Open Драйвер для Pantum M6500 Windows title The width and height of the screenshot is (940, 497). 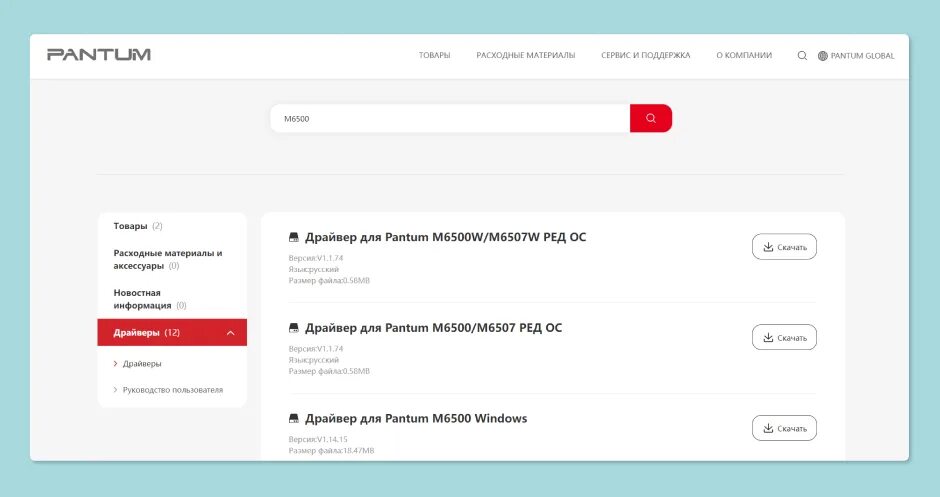(416, 418)
